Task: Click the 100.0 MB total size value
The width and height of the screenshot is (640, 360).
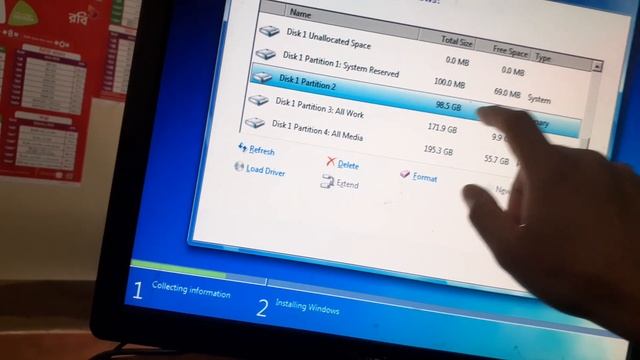Action: (449, 83)
